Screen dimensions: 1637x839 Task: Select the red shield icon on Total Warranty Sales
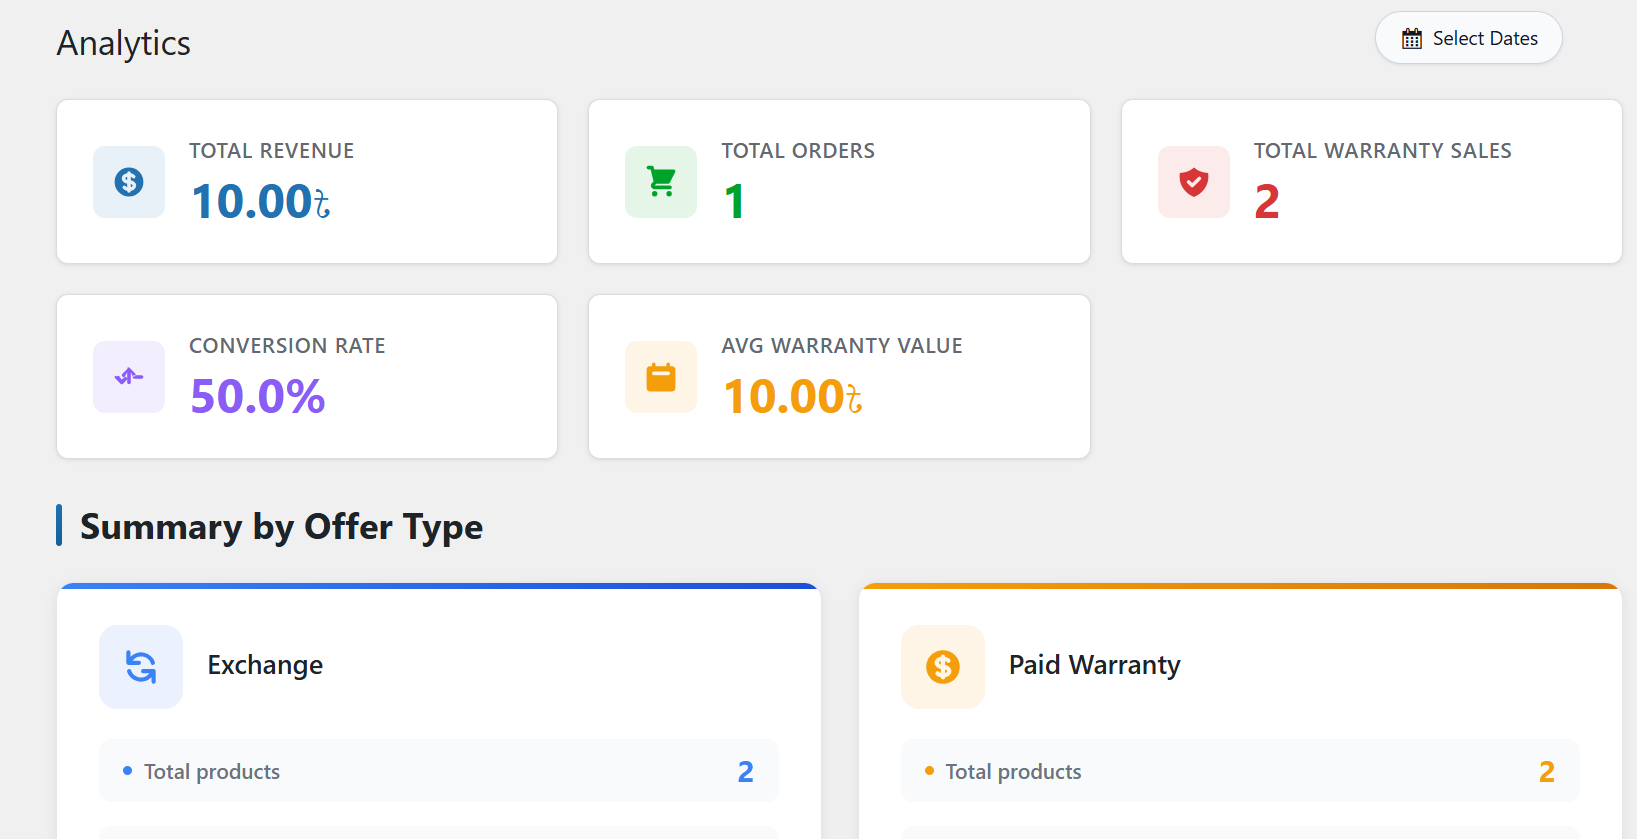click(x=1193, y=182)
